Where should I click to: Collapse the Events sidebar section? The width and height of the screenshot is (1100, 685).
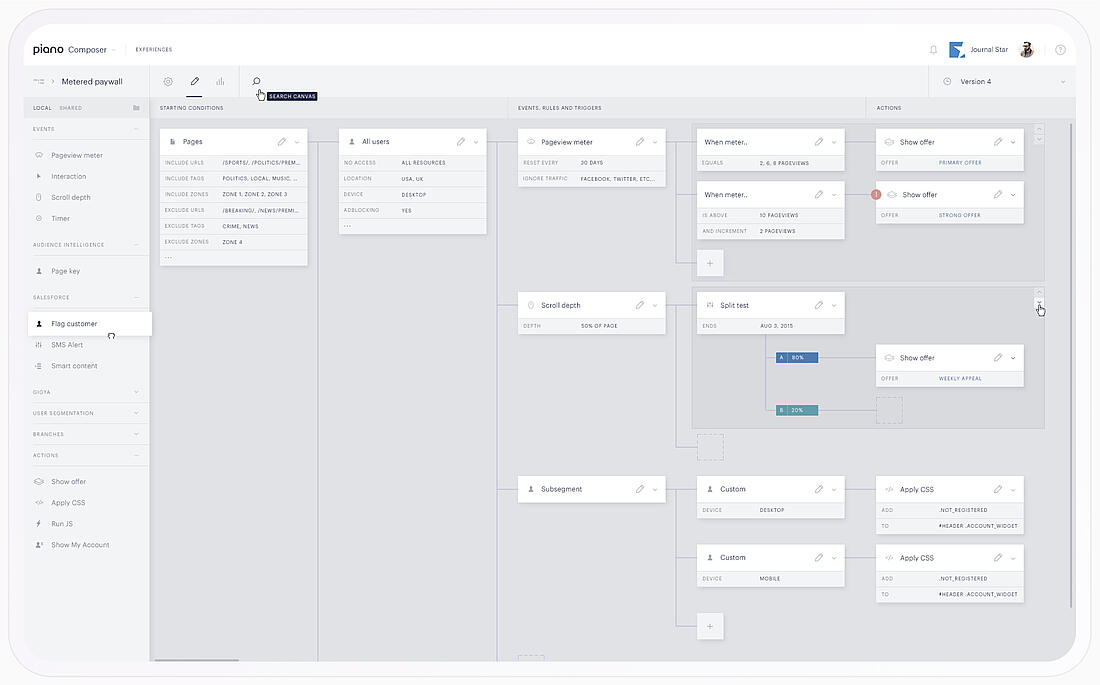pyautogui.click(x=136, y=129)
